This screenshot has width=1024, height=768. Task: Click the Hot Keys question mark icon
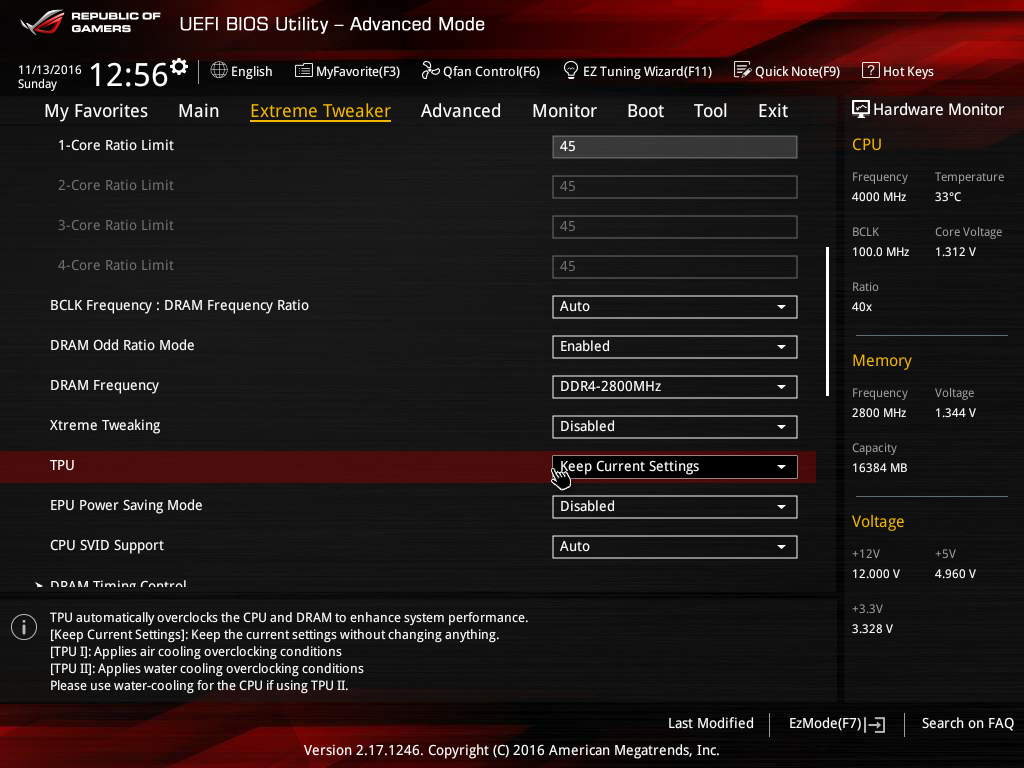point(871,70)
